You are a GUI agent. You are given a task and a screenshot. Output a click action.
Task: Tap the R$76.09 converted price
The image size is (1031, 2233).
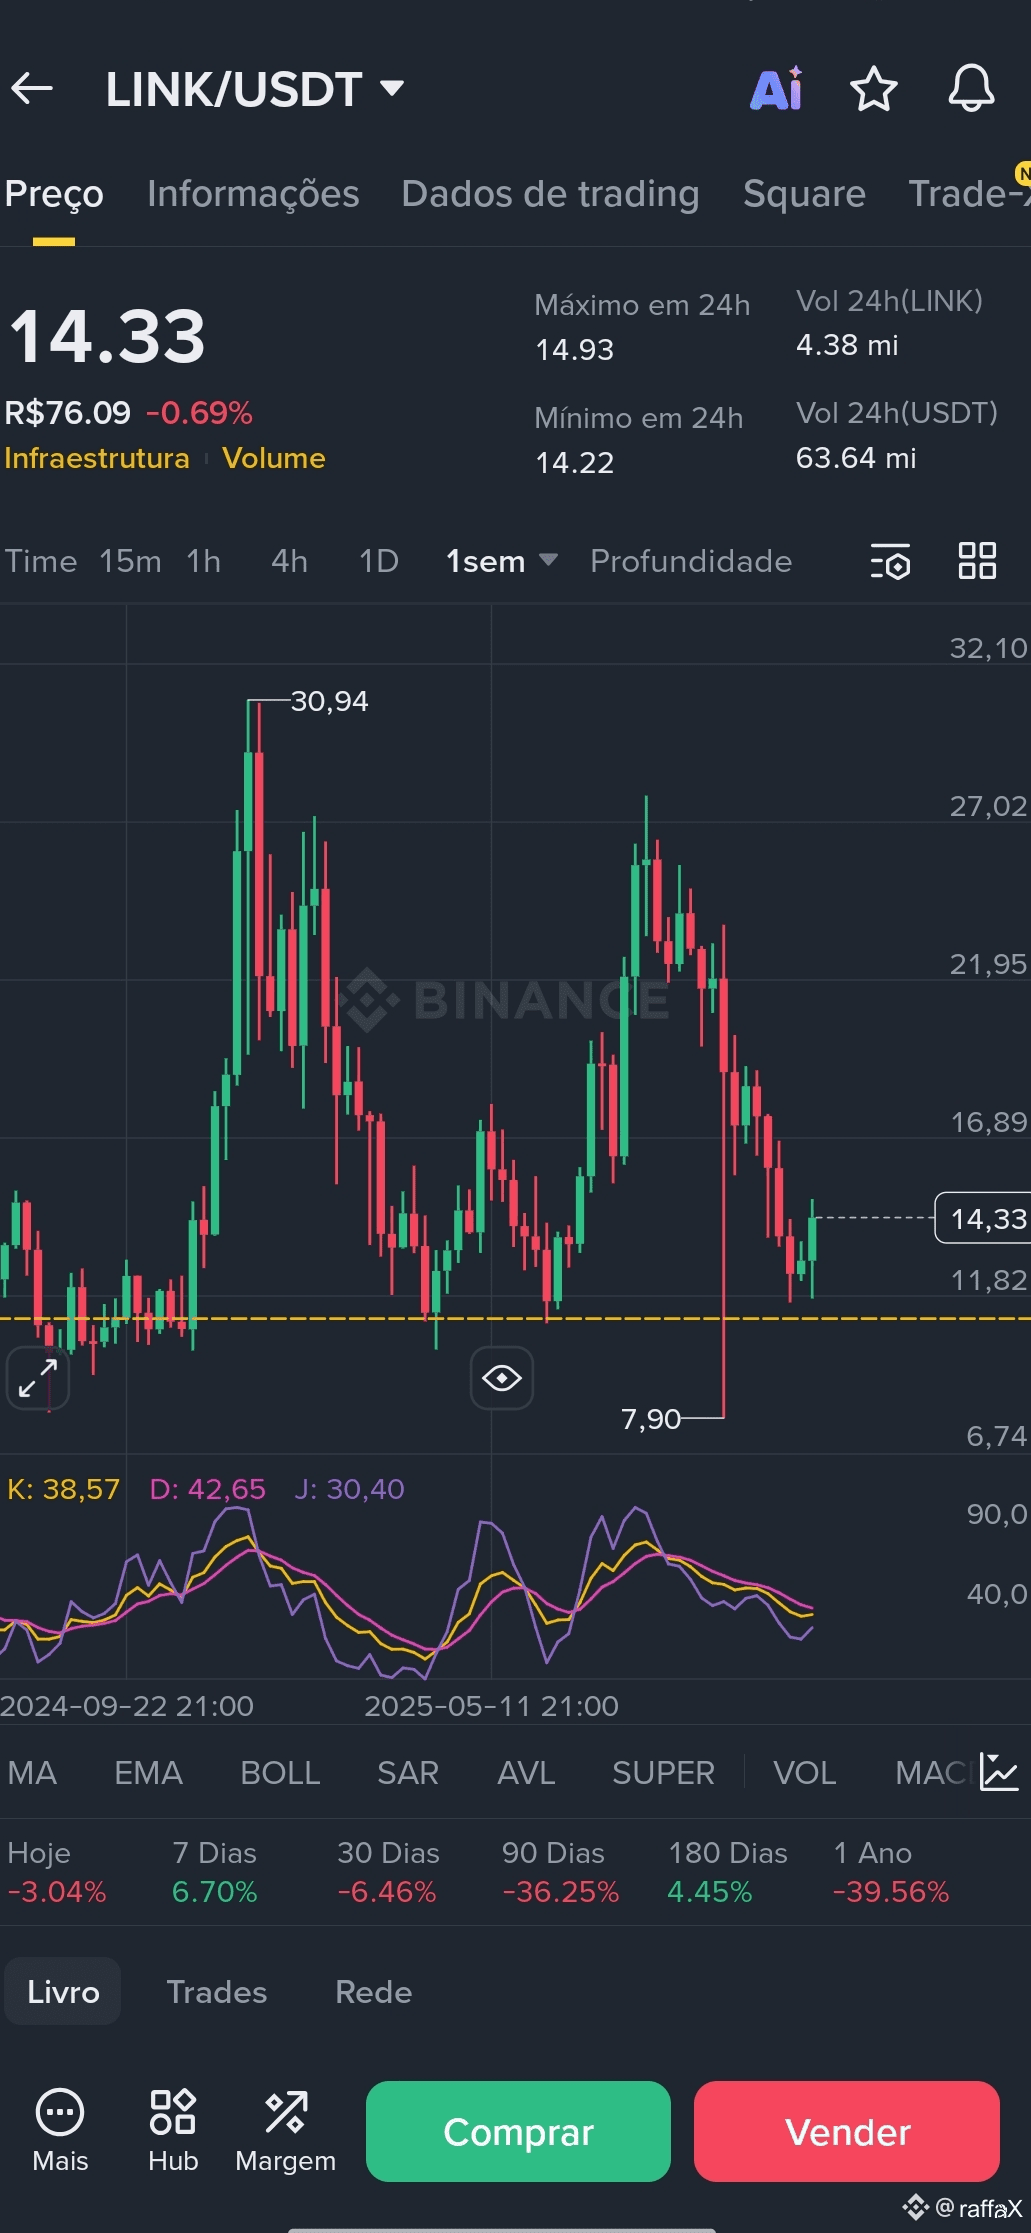(x=67, y=412)
